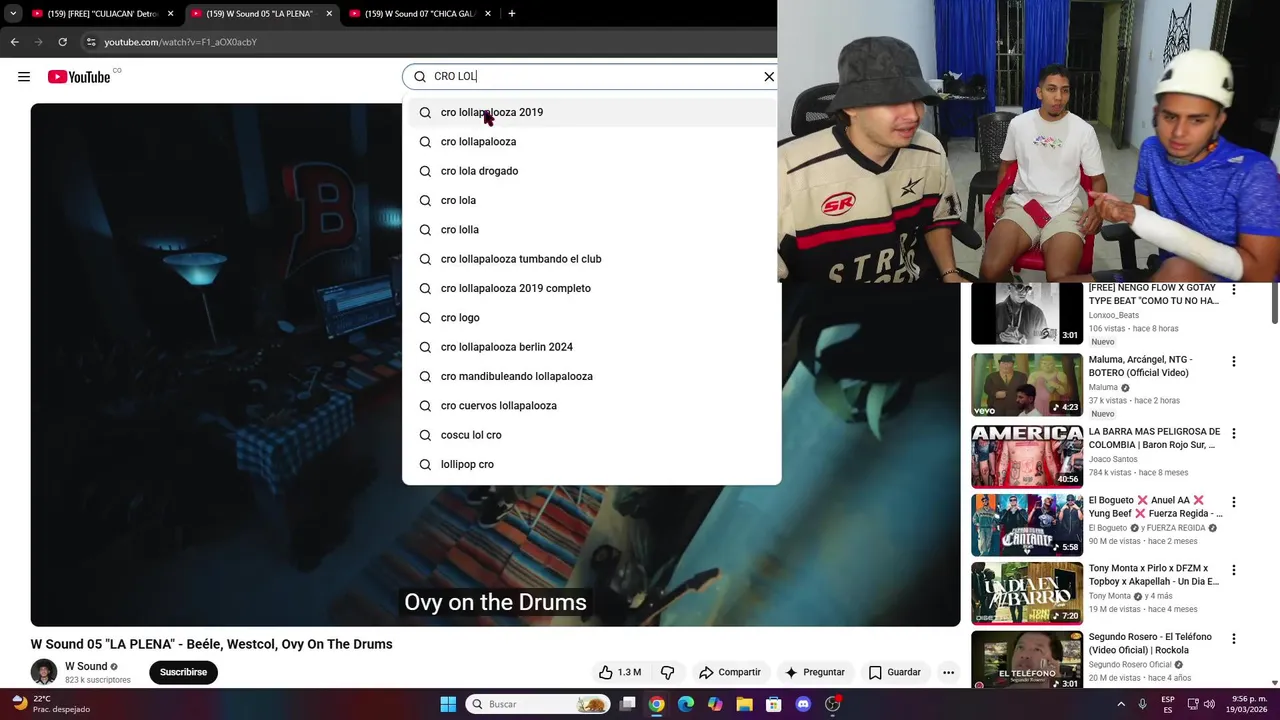The width and height of the screenshot is (1280, 720).
Task: Open options for LA BARRA MAS PELIGROSA video
Action: tap(1234, 433)
